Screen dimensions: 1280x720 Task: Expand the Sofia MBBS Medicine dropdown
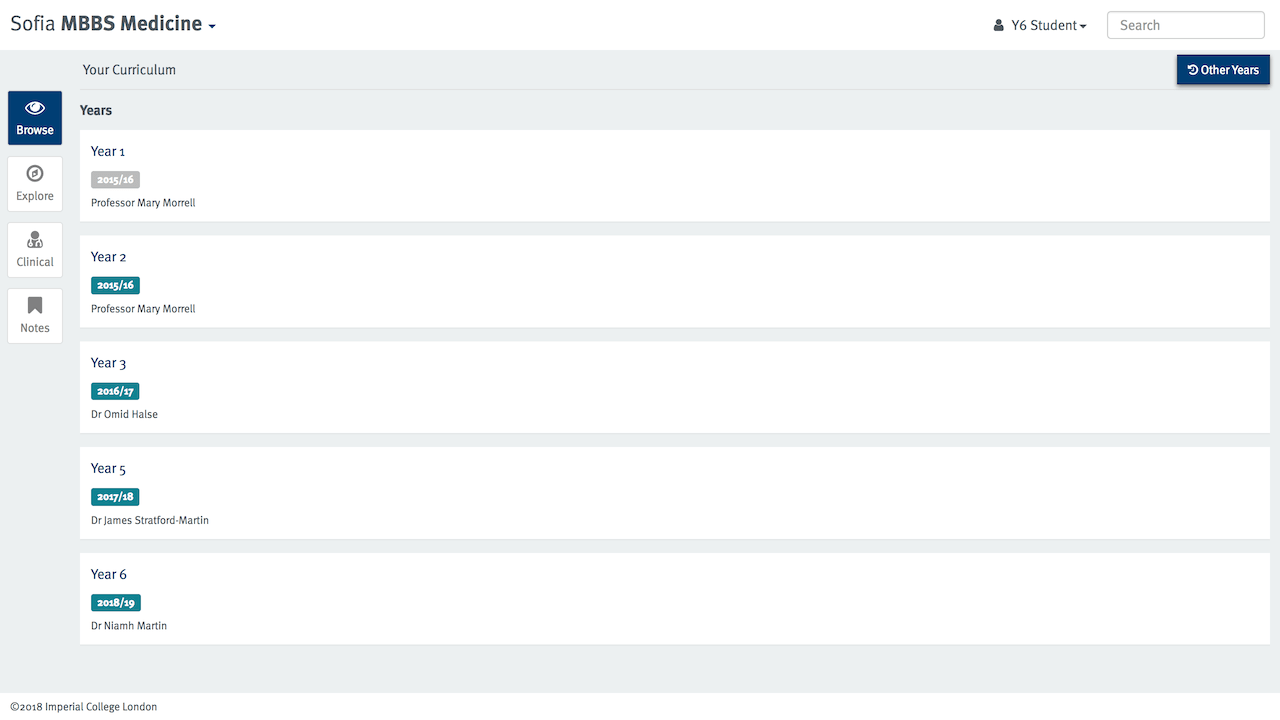(113, 24)
